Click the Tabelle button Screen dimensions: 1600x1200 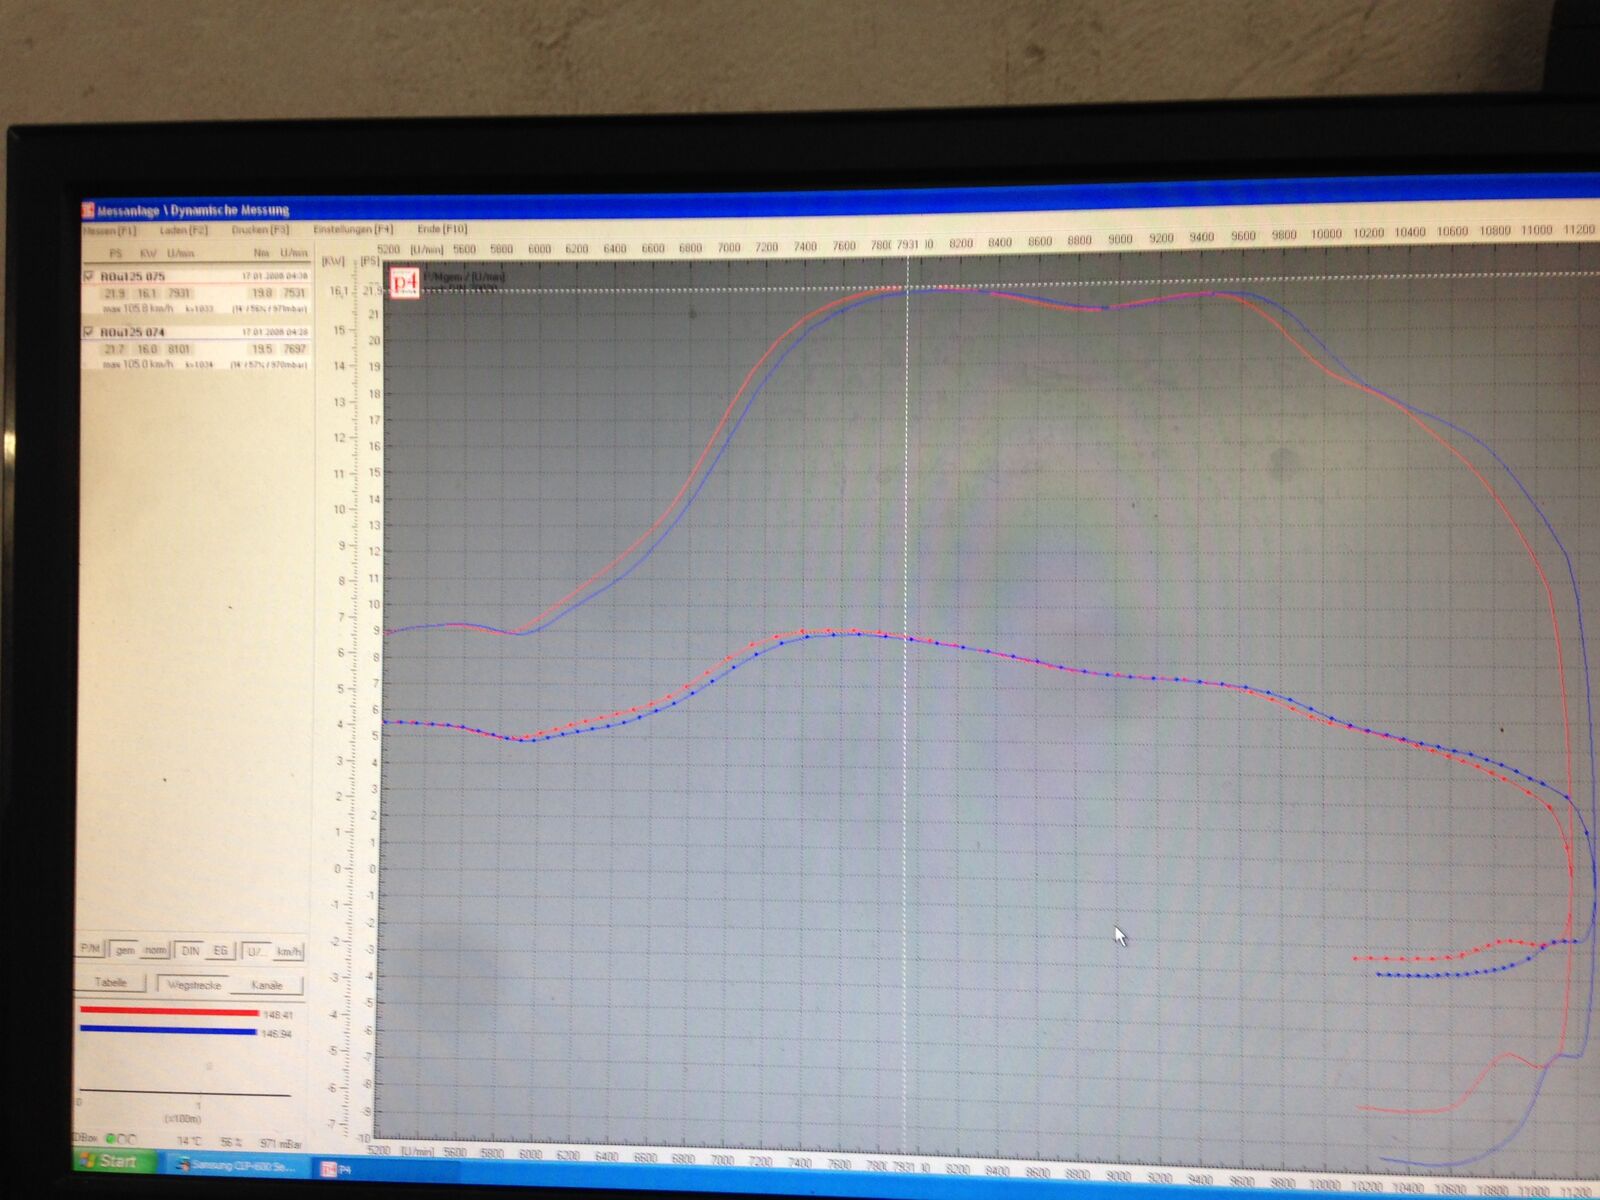pyautogui.click(x=110, y=983)
